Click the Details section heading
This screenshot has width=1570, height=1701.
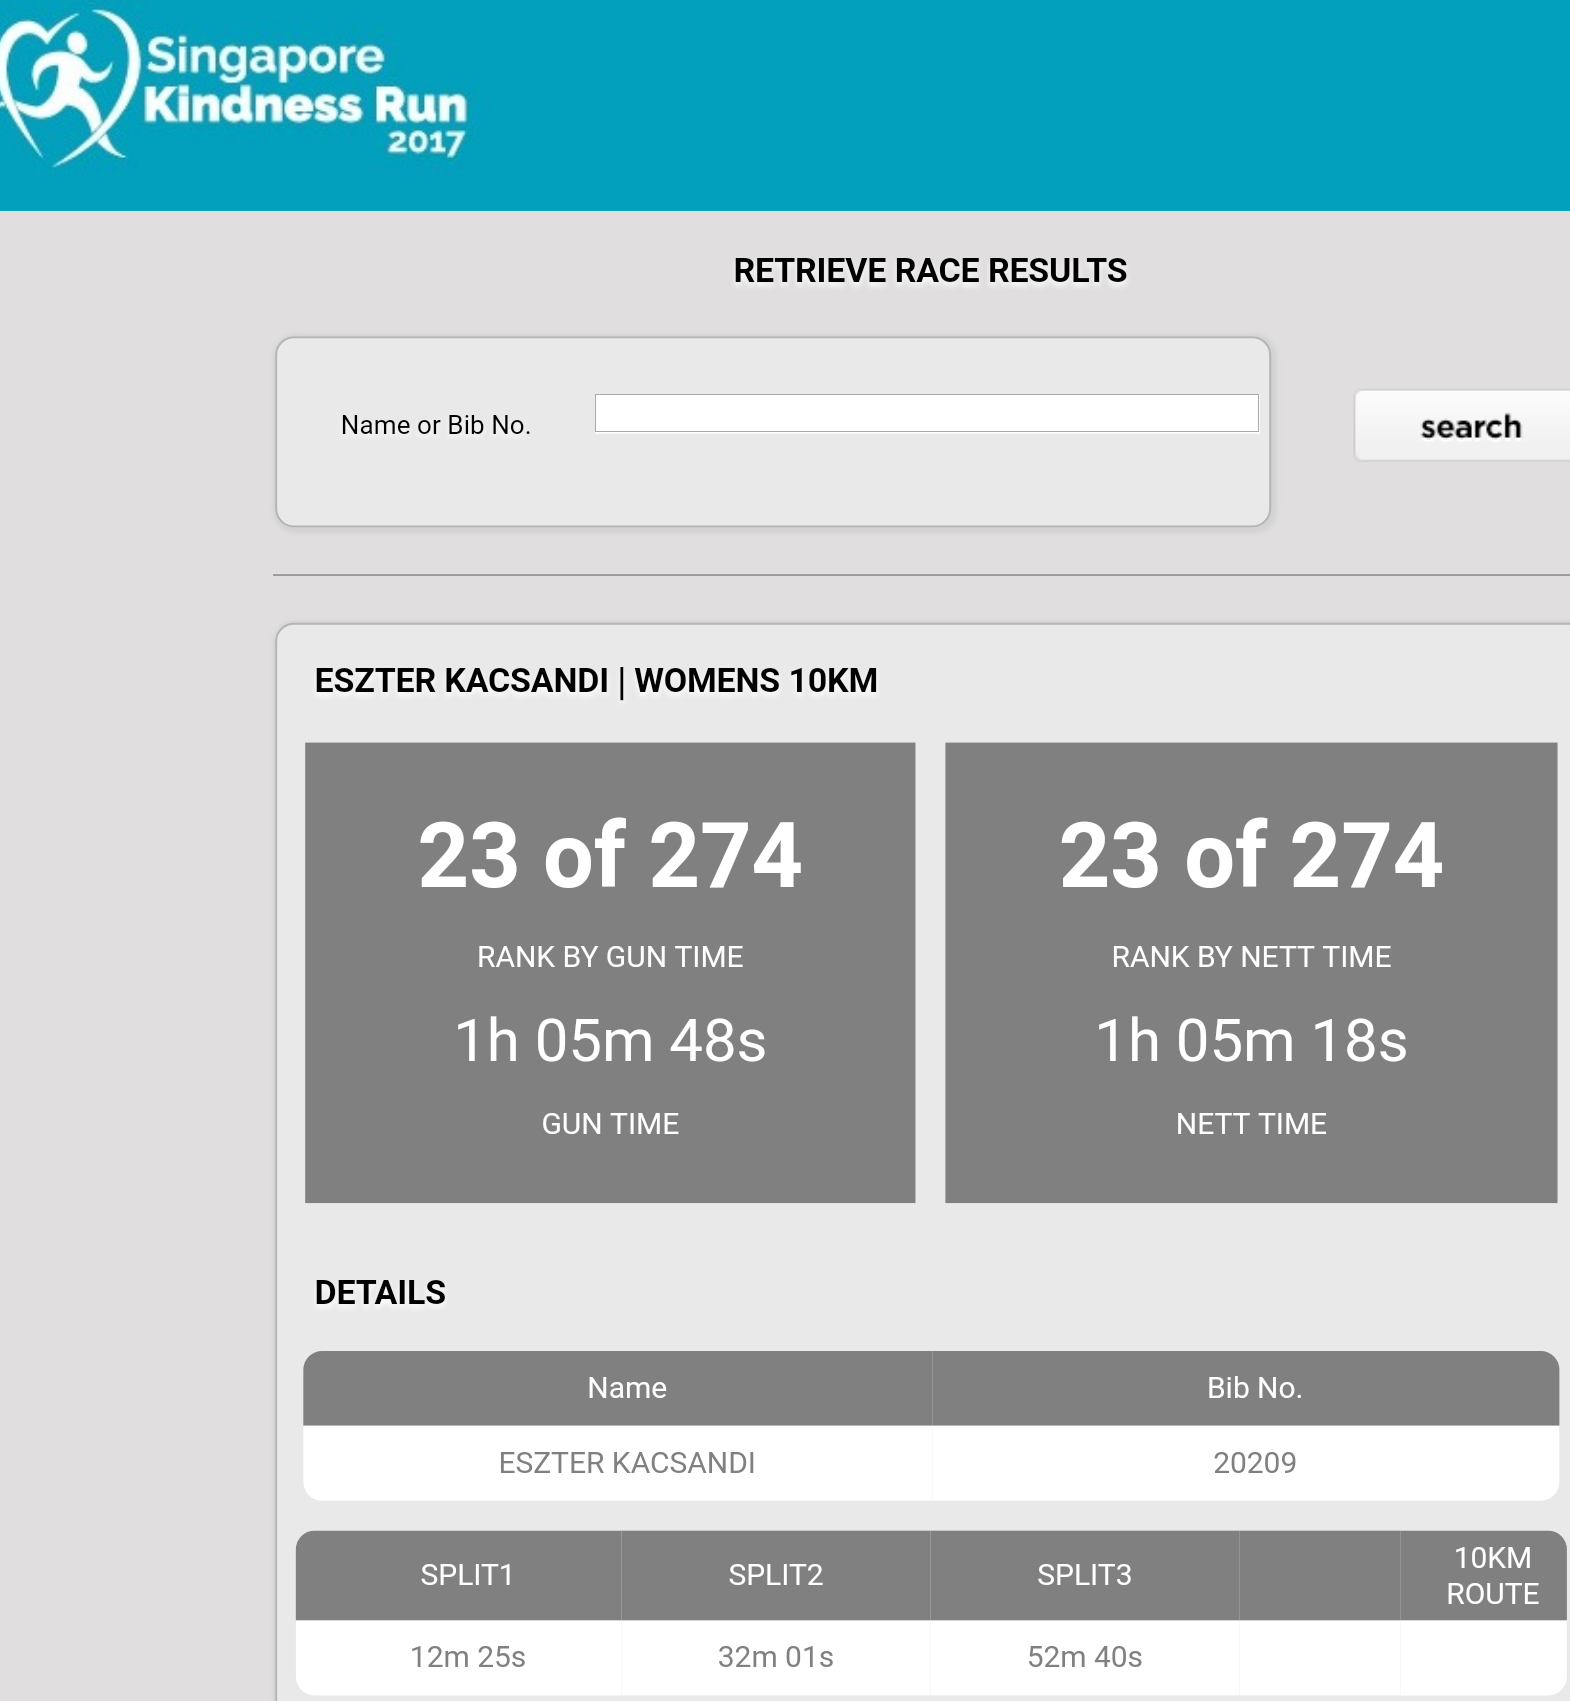pos(380,1293)
